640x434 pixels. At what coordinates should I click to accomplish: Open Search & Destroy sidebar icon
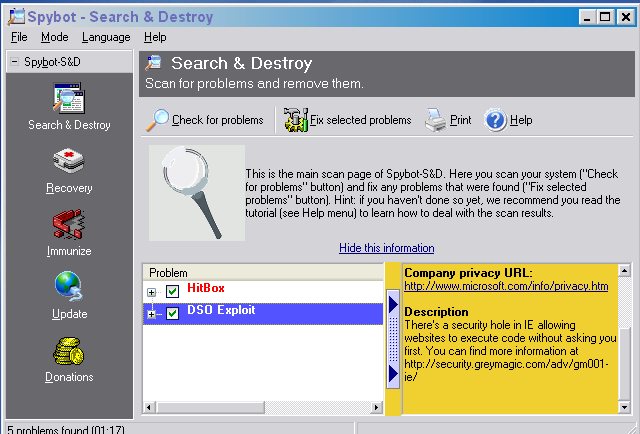68,102
